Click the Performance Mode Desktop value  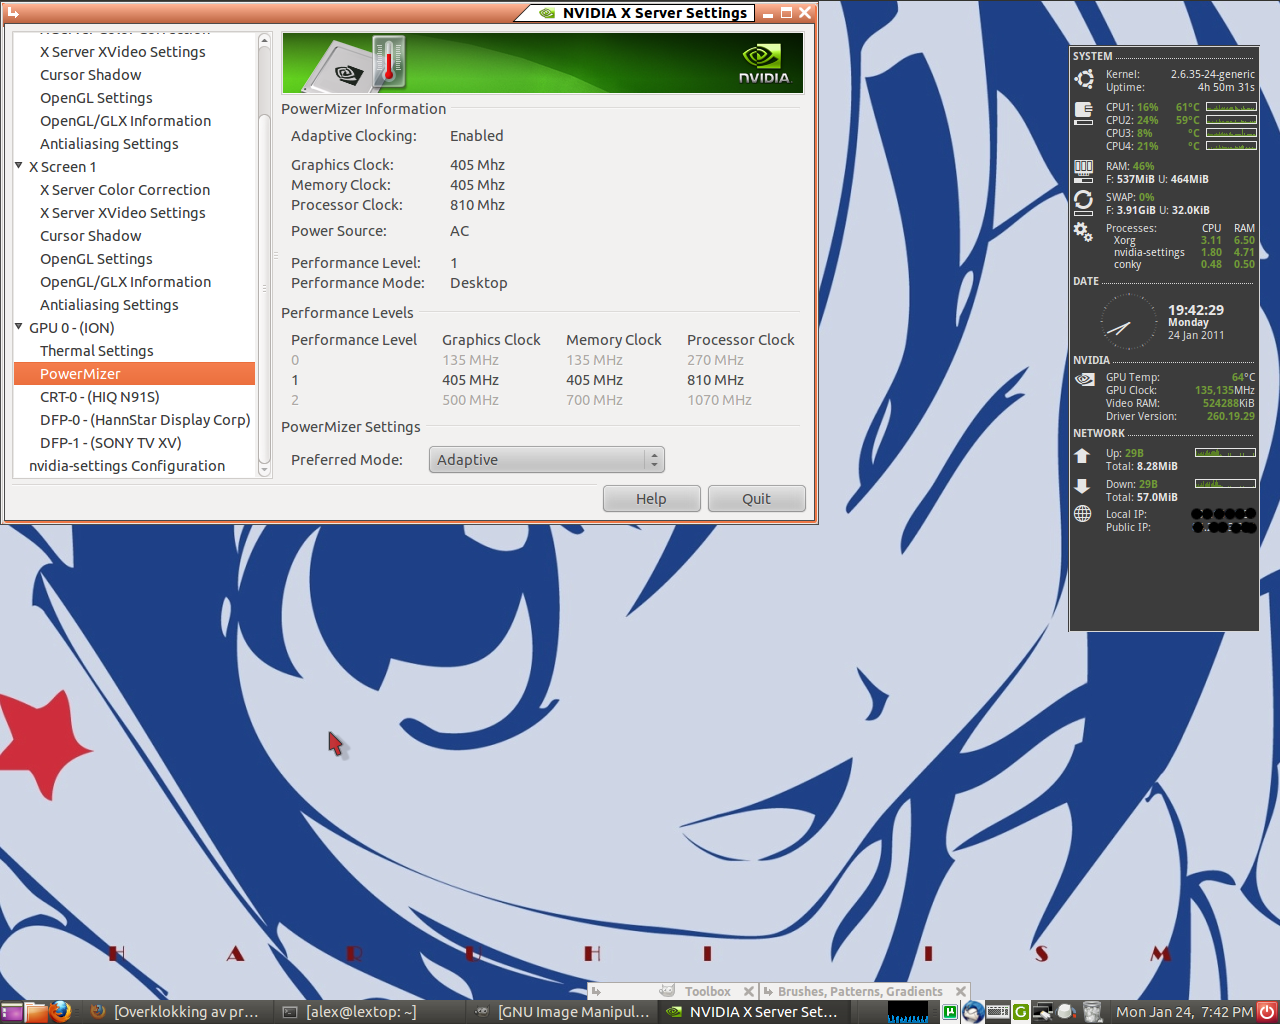478,283
